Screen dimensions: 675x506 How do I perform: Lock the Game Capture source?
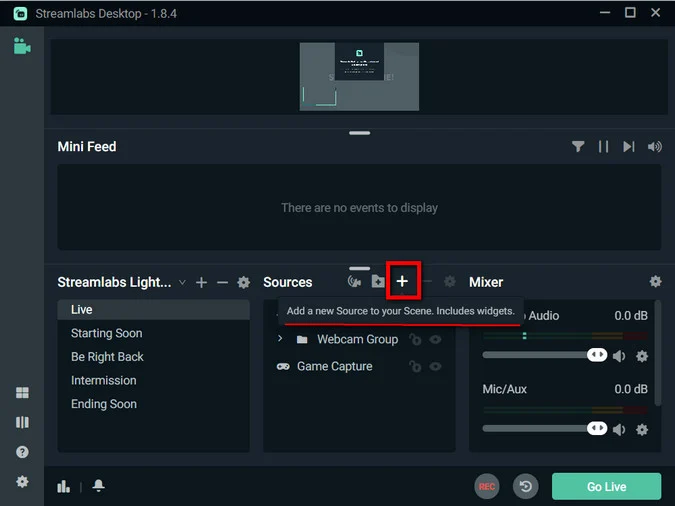[415, 366]
